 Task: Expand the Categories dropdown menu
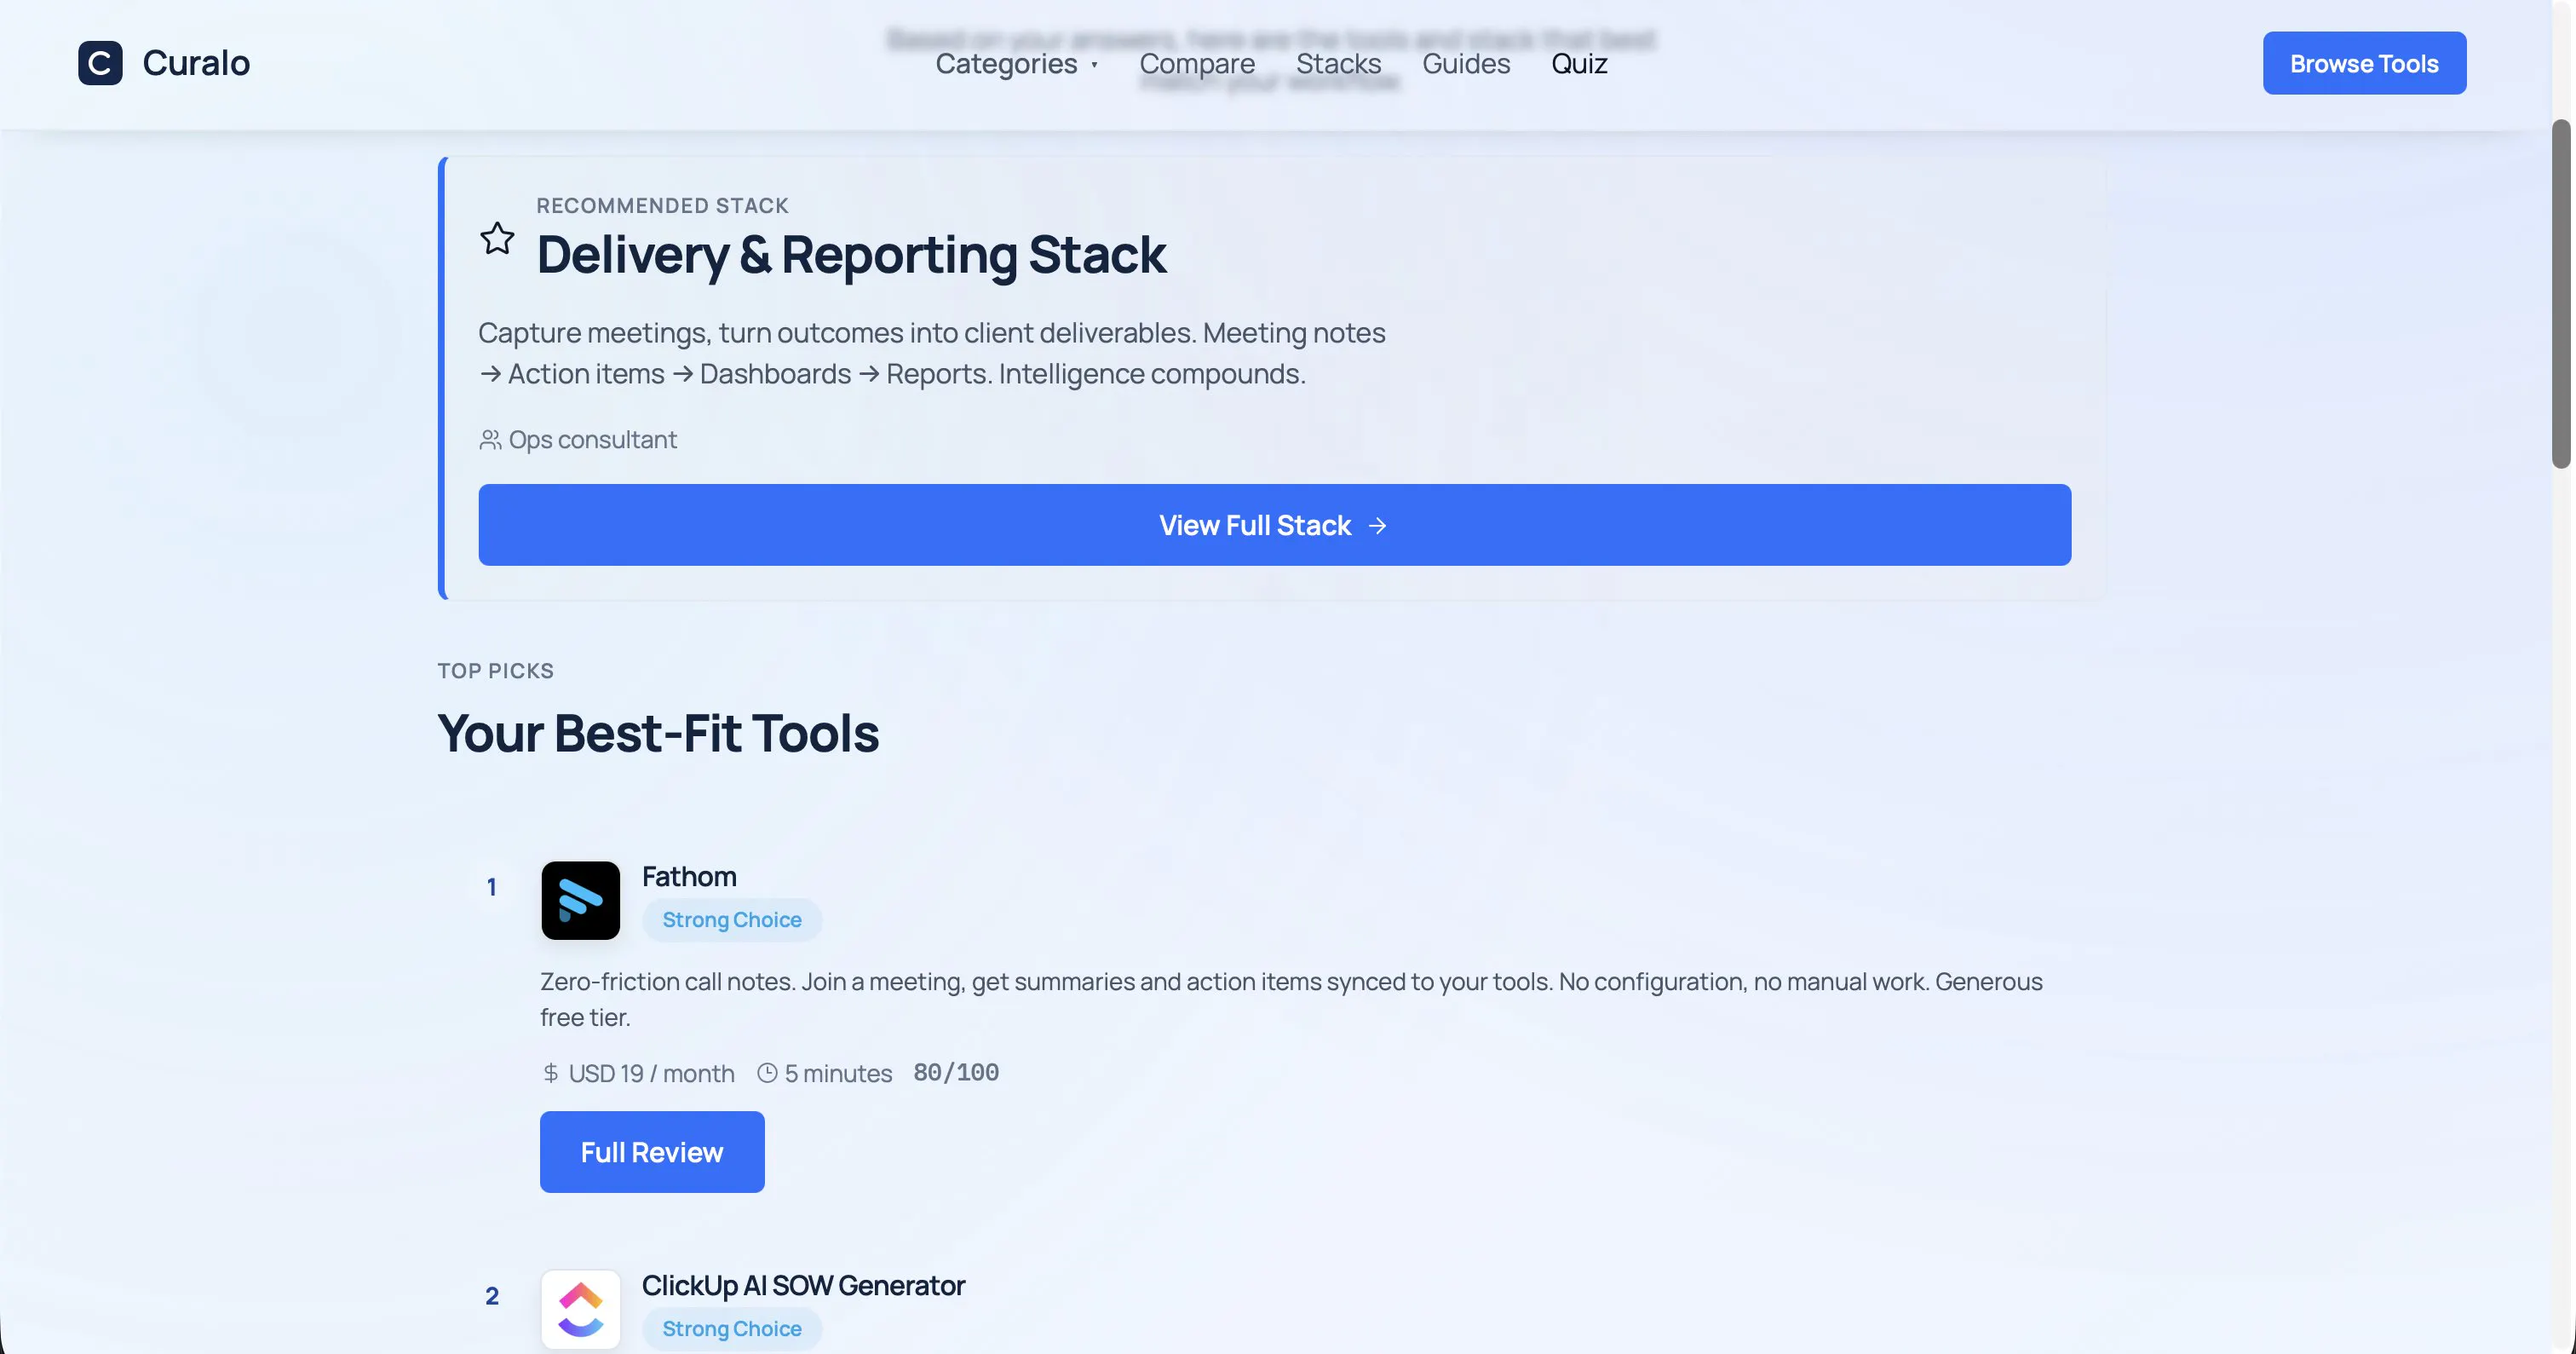1017,64
